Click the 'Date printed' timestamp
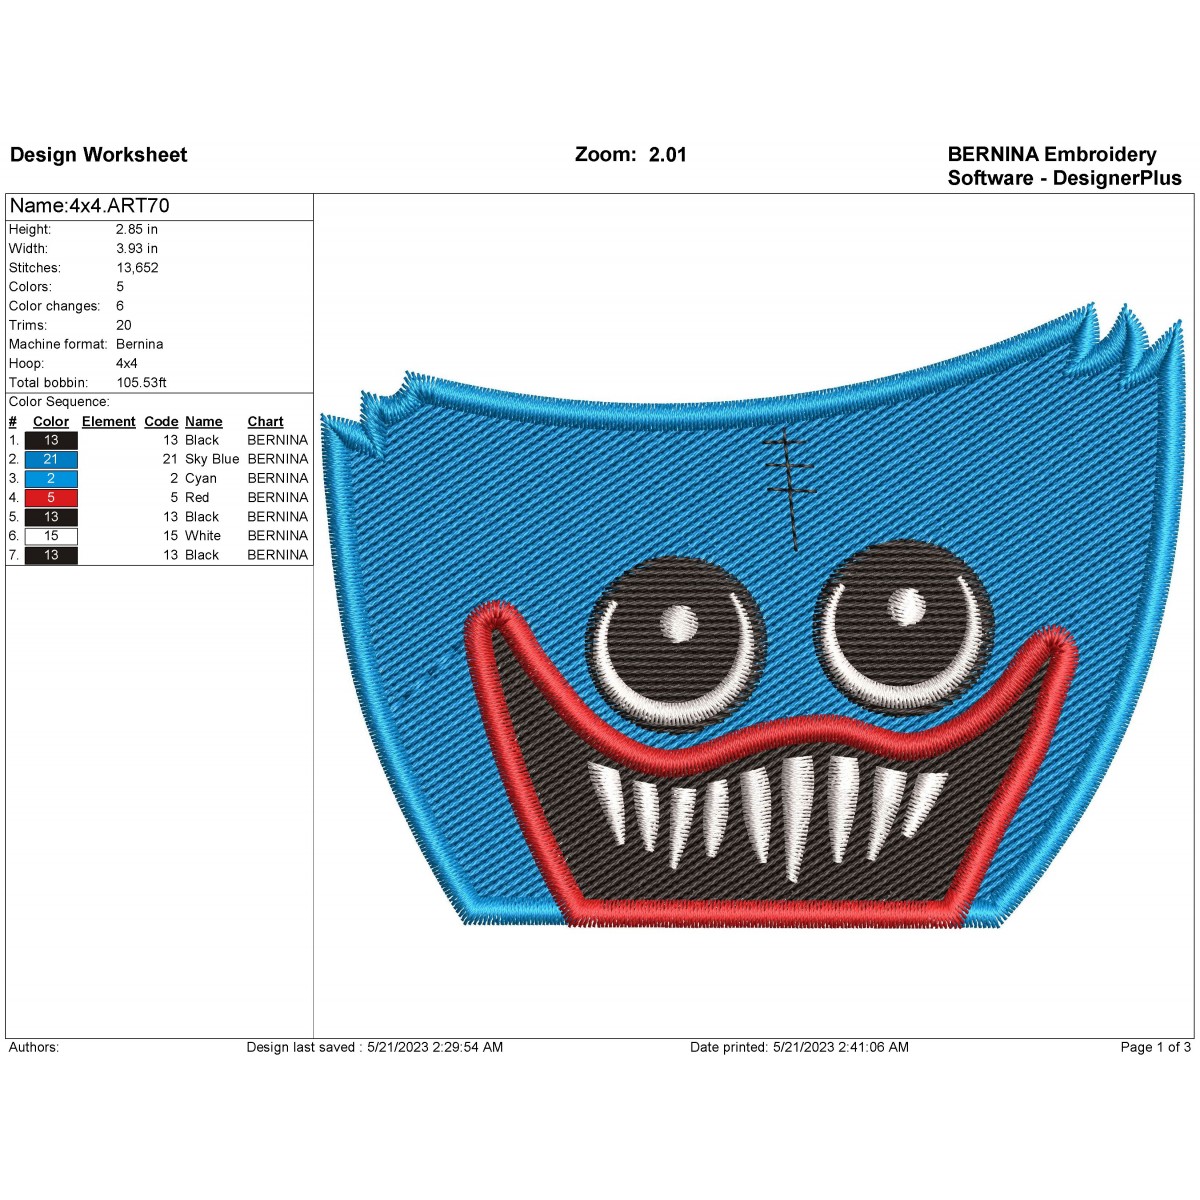This screenshot has height=1200, width=1200. tap(799, 1047)
